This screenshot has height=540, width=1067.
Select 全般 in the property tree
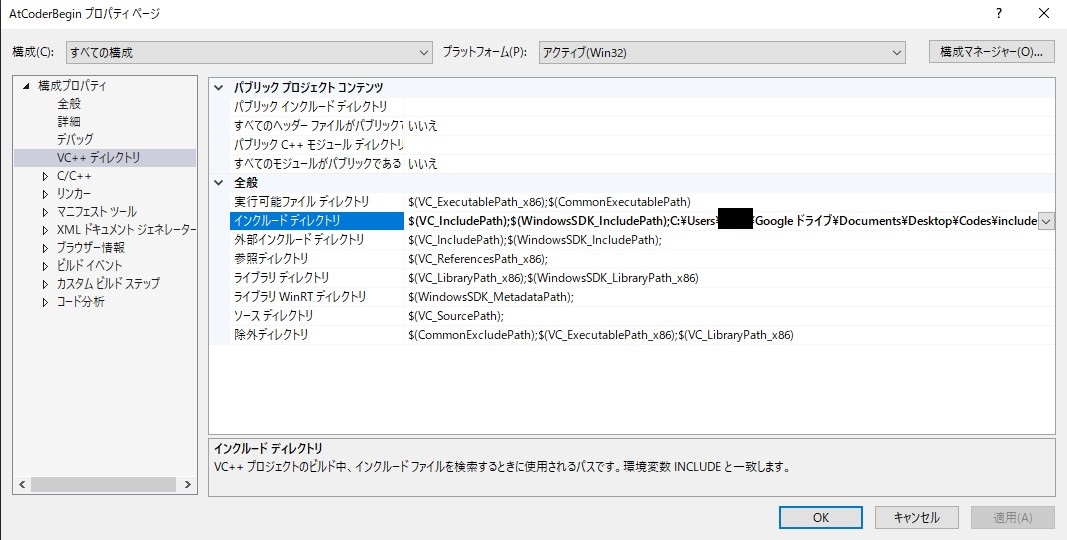[69, 104]
